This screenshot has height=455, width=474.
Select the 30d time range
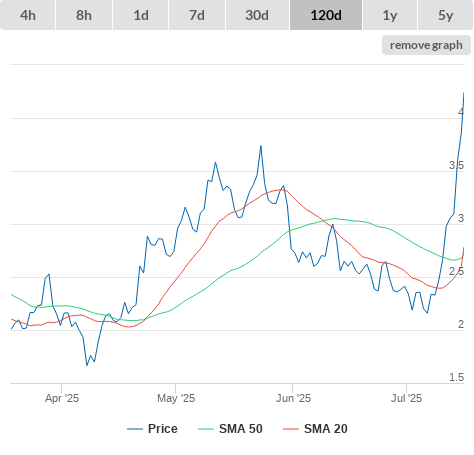pyautogui.click(x=257, y=15)
